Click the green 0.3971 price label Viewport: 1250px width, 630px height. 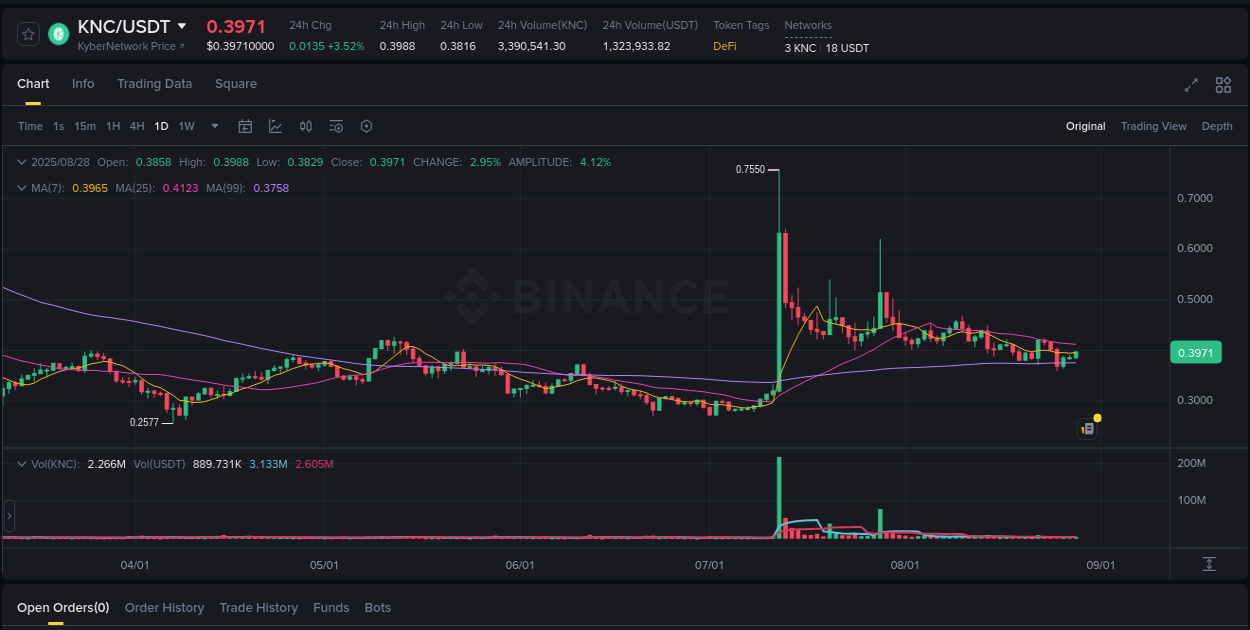(1196, 352)
